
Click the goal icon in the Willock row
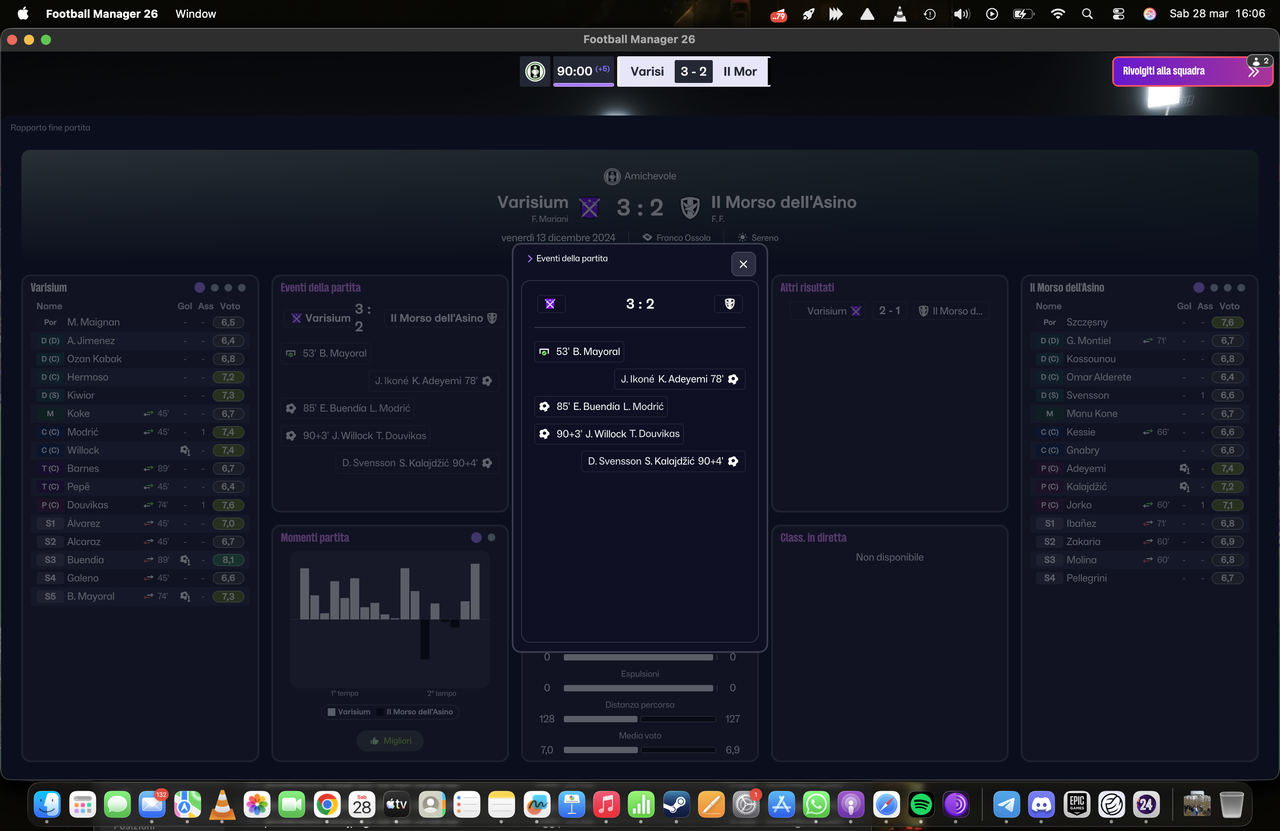[x=185, y=451]
